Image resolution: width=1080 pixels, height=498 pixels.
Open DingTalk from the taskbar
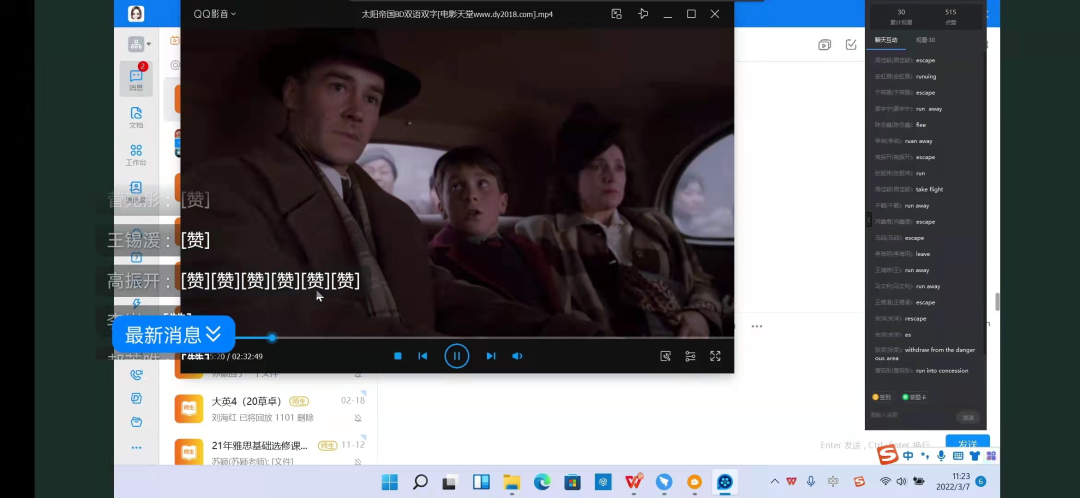664,482
